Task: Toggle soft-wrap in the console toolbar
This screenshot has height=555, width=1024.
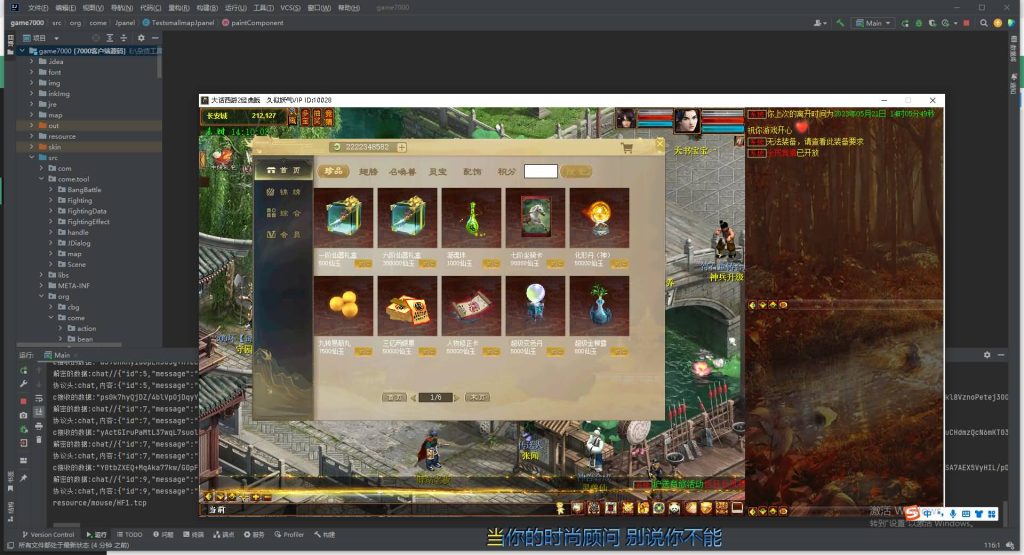Action: pyautogui.click(x=40, y=400)
